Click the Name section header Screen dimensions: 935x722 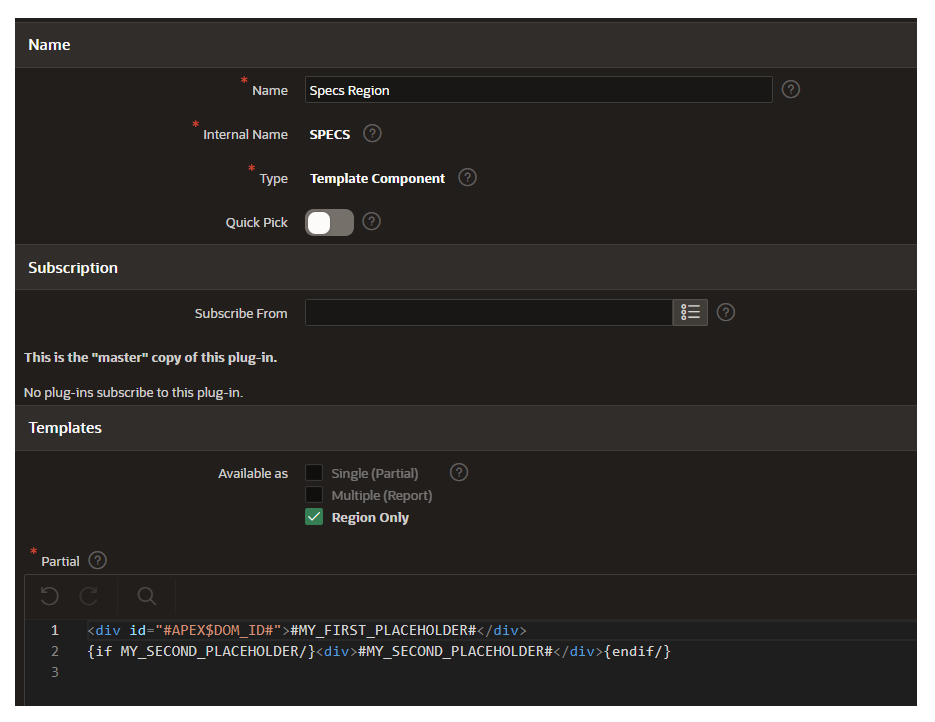click(466, 45)
